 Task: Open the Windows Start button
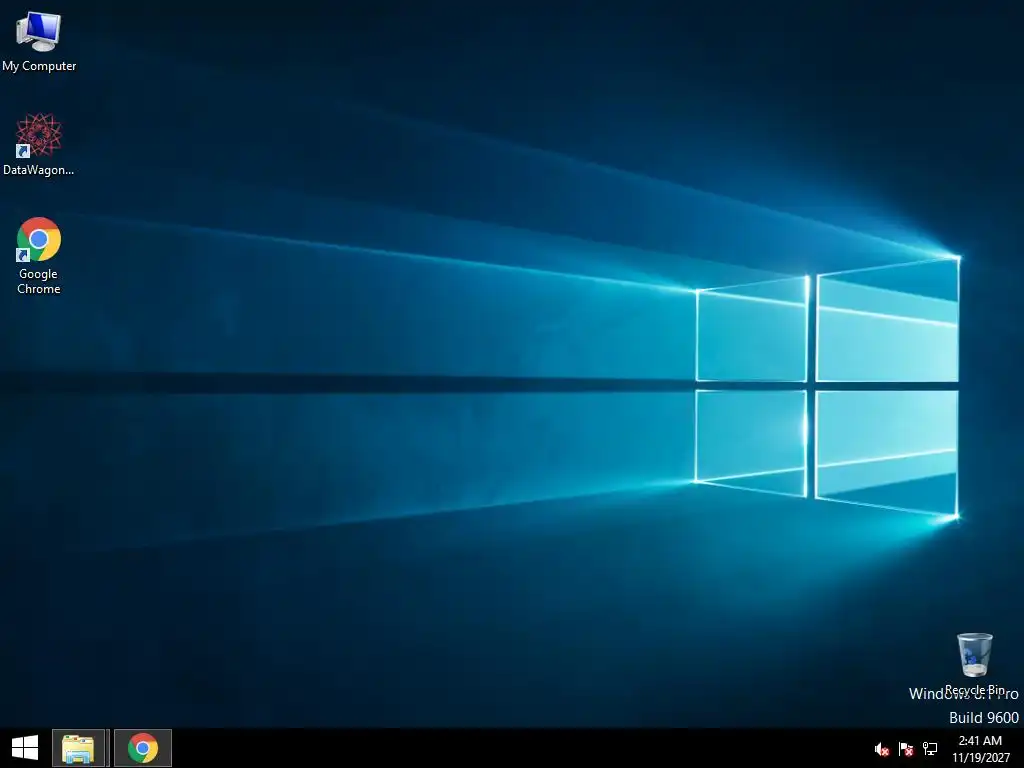pyautogui.click(x=25, y=748)
